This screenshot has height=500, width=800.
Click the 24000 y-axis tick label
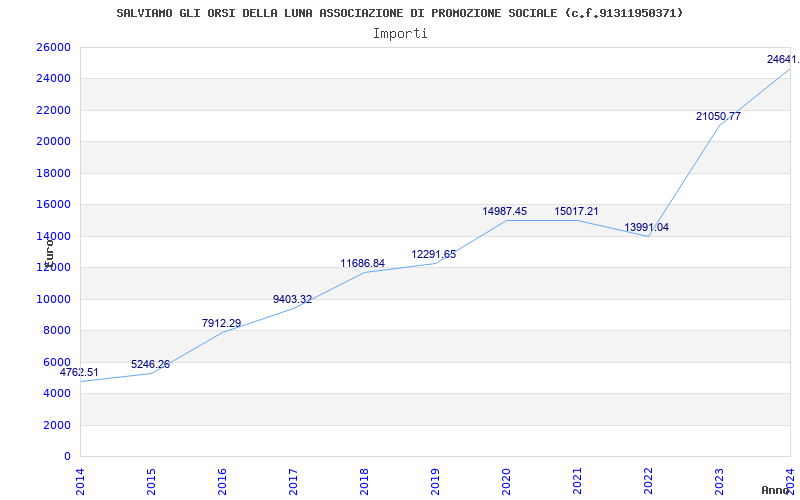pyautogui.click(x=54, y=79)
